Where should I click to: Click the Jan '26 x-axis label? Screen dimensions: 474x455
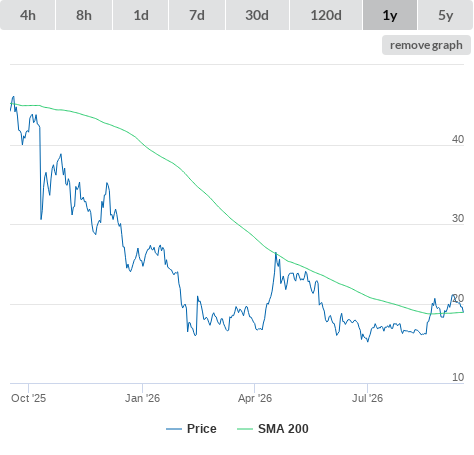[142, 398]
